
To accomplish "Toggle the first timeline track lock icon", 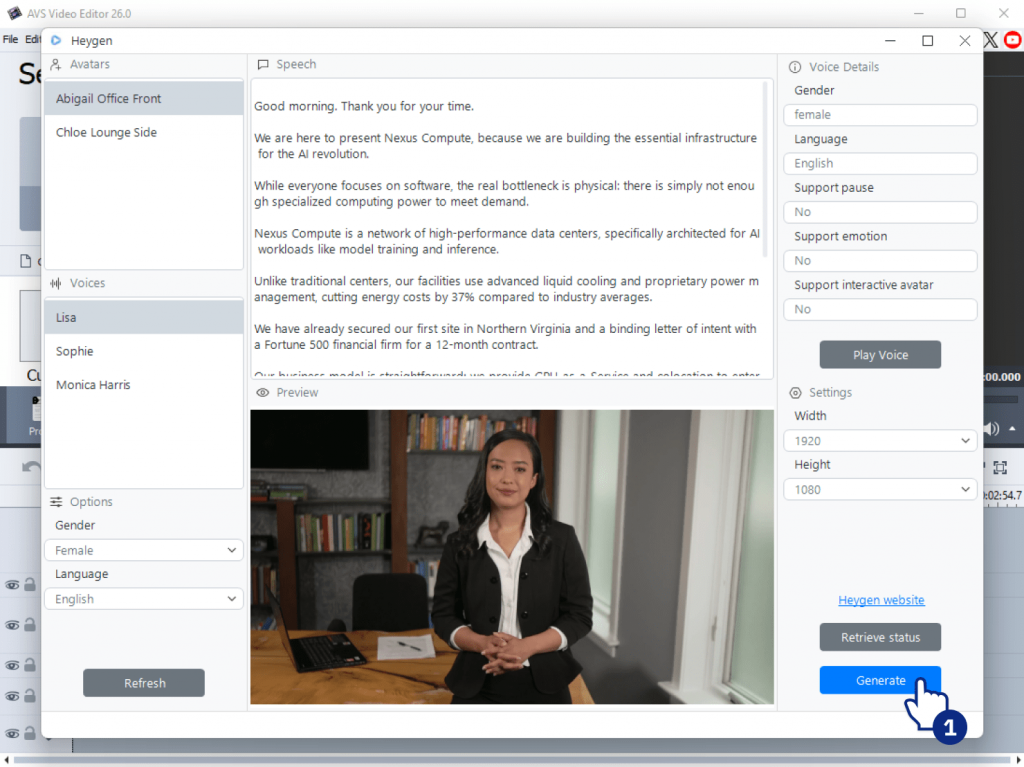I will coord(30,584).
